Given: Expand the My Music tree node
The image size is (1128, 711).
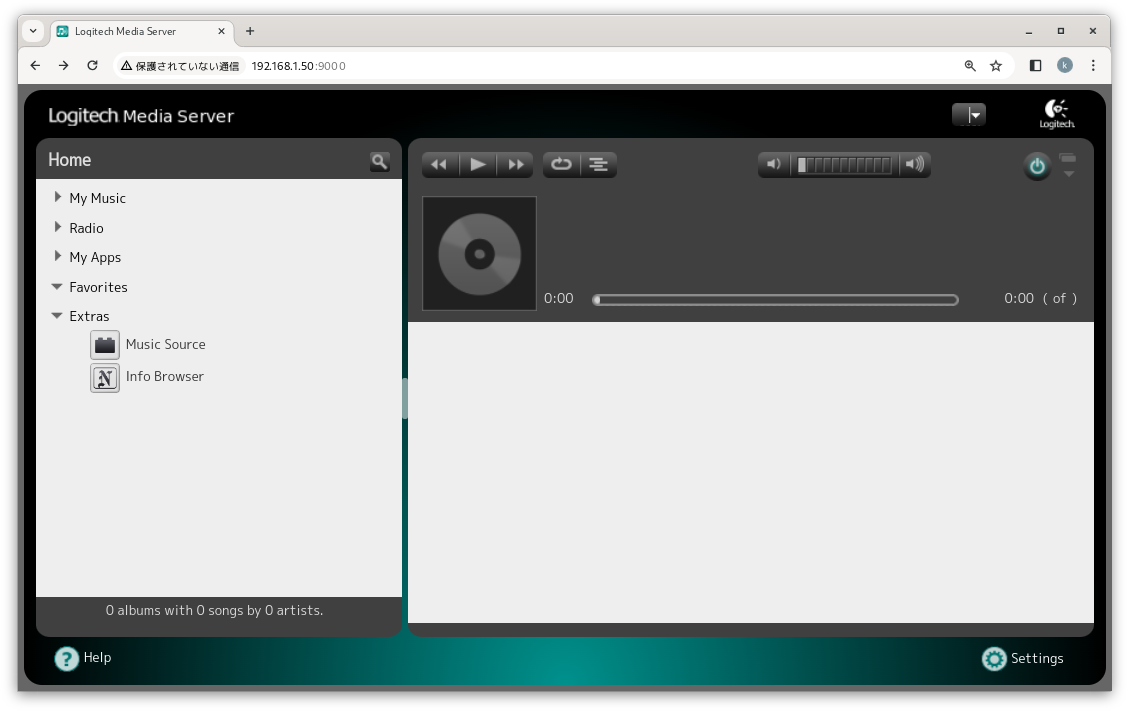Looking at the screenshot, I should [x=58, y=196].
